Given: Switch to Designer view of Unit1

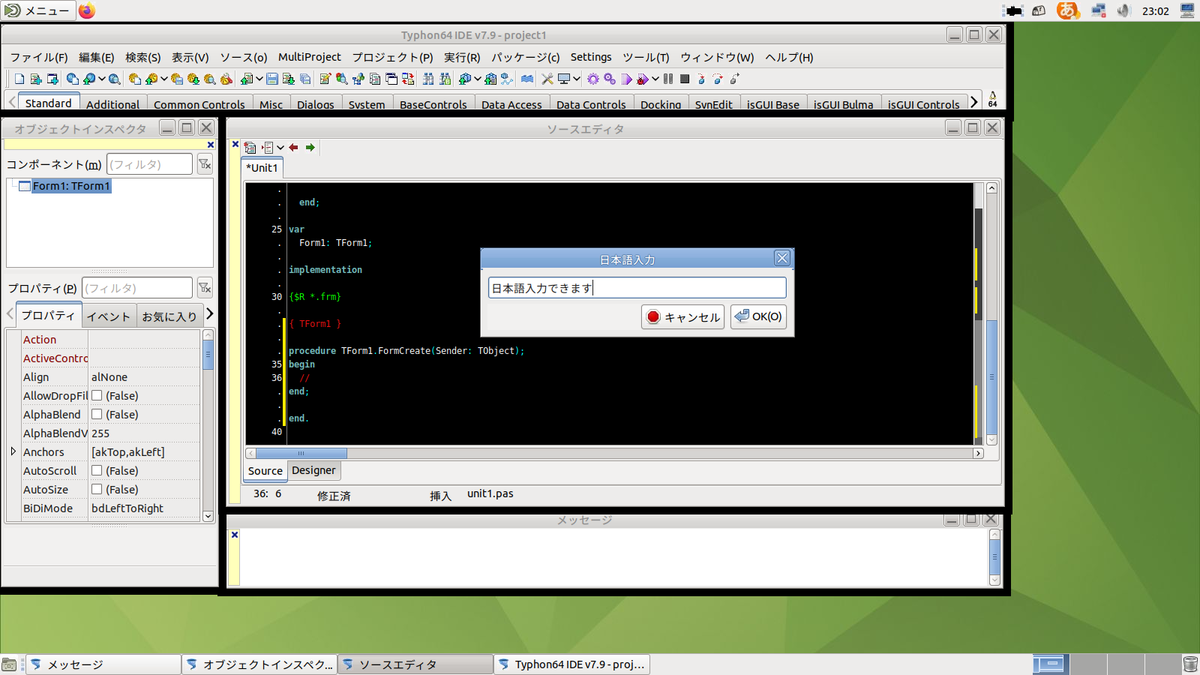Looking at the screenshot, I should [x=314, y=470].
